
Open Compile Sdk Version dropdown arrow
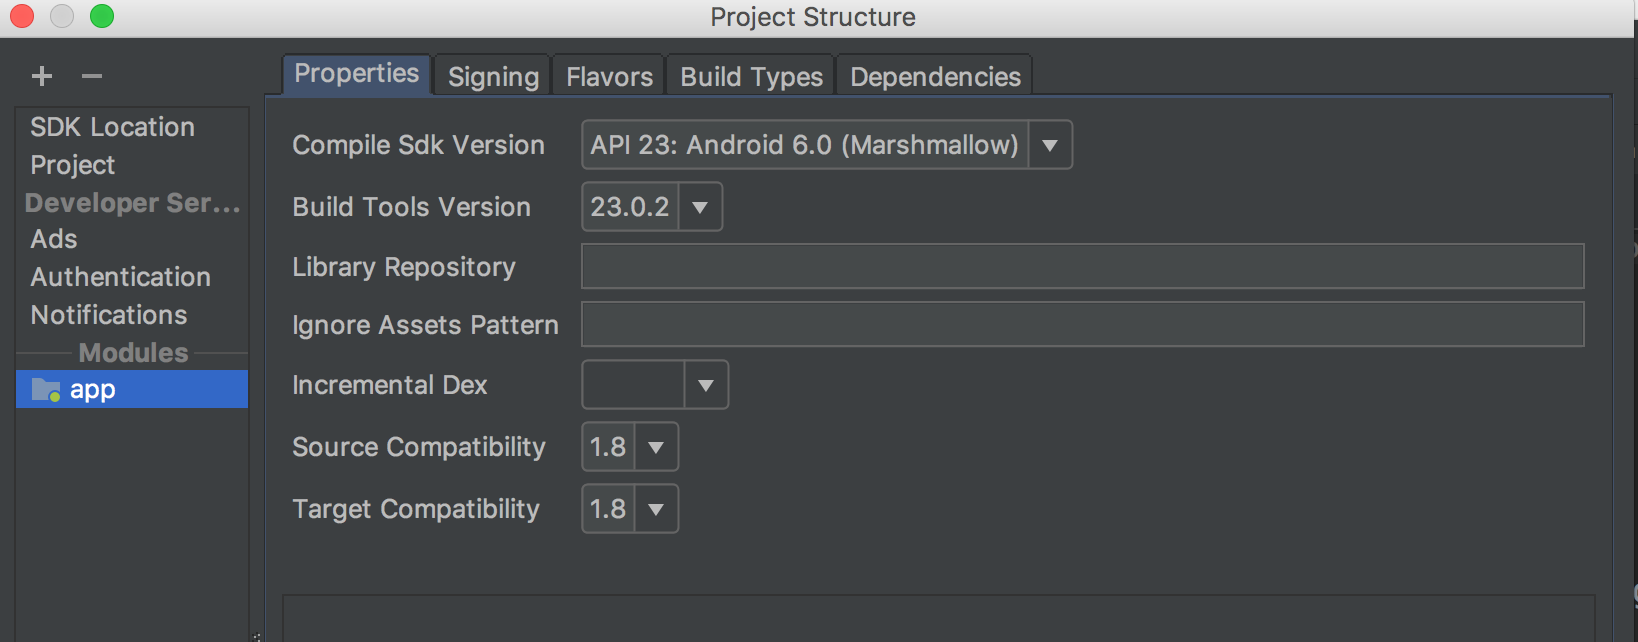click(x=1049, y=145)
